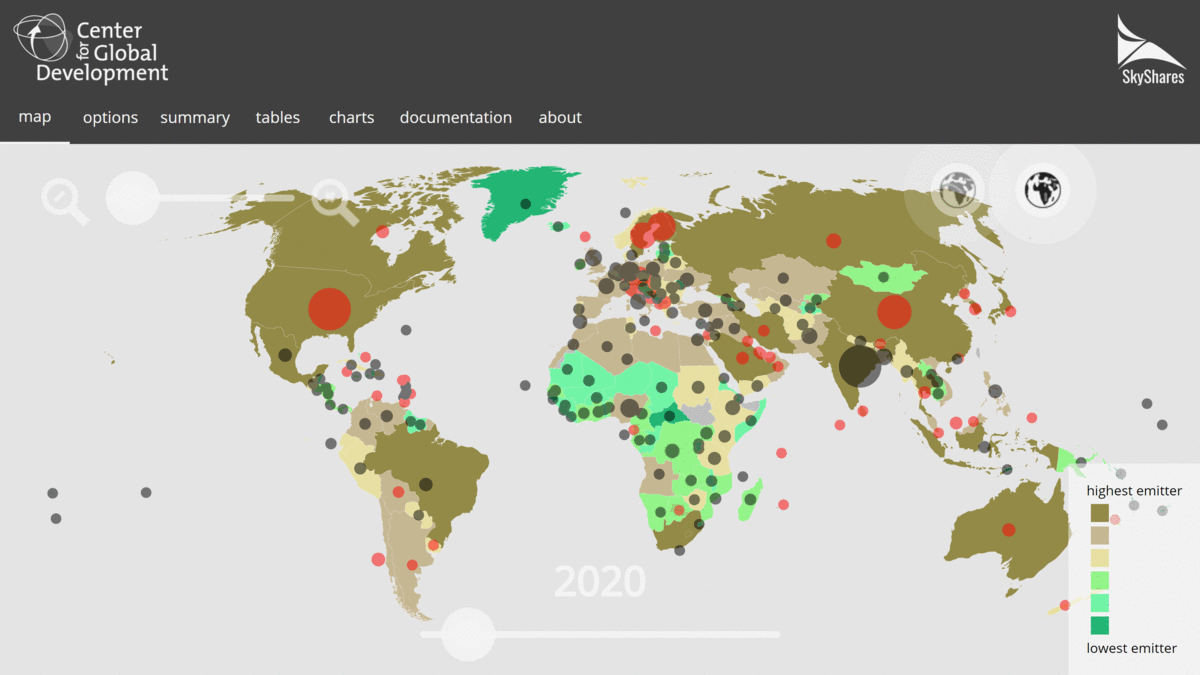This screenshot has height=675, width=1200.
Task: Open the options tab
Action: point(110,117)
